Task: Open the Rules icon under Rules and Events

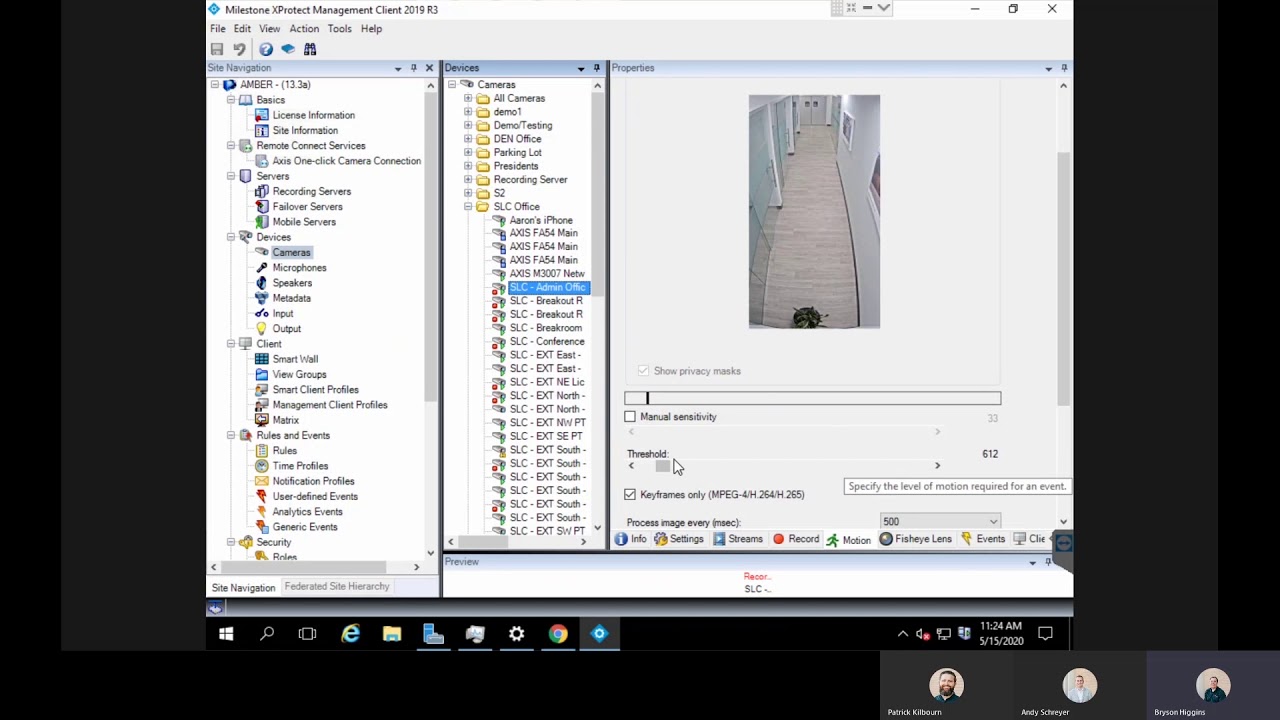Action: tap(262, 451)
